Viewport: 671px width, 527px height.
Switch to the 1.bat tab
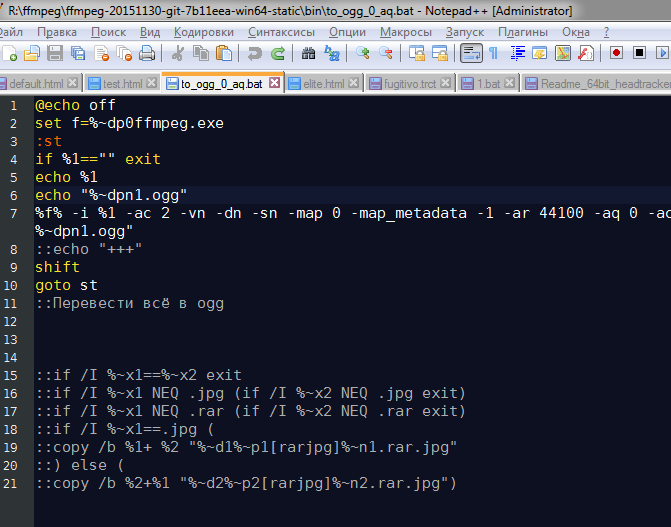tap(488, 83)
